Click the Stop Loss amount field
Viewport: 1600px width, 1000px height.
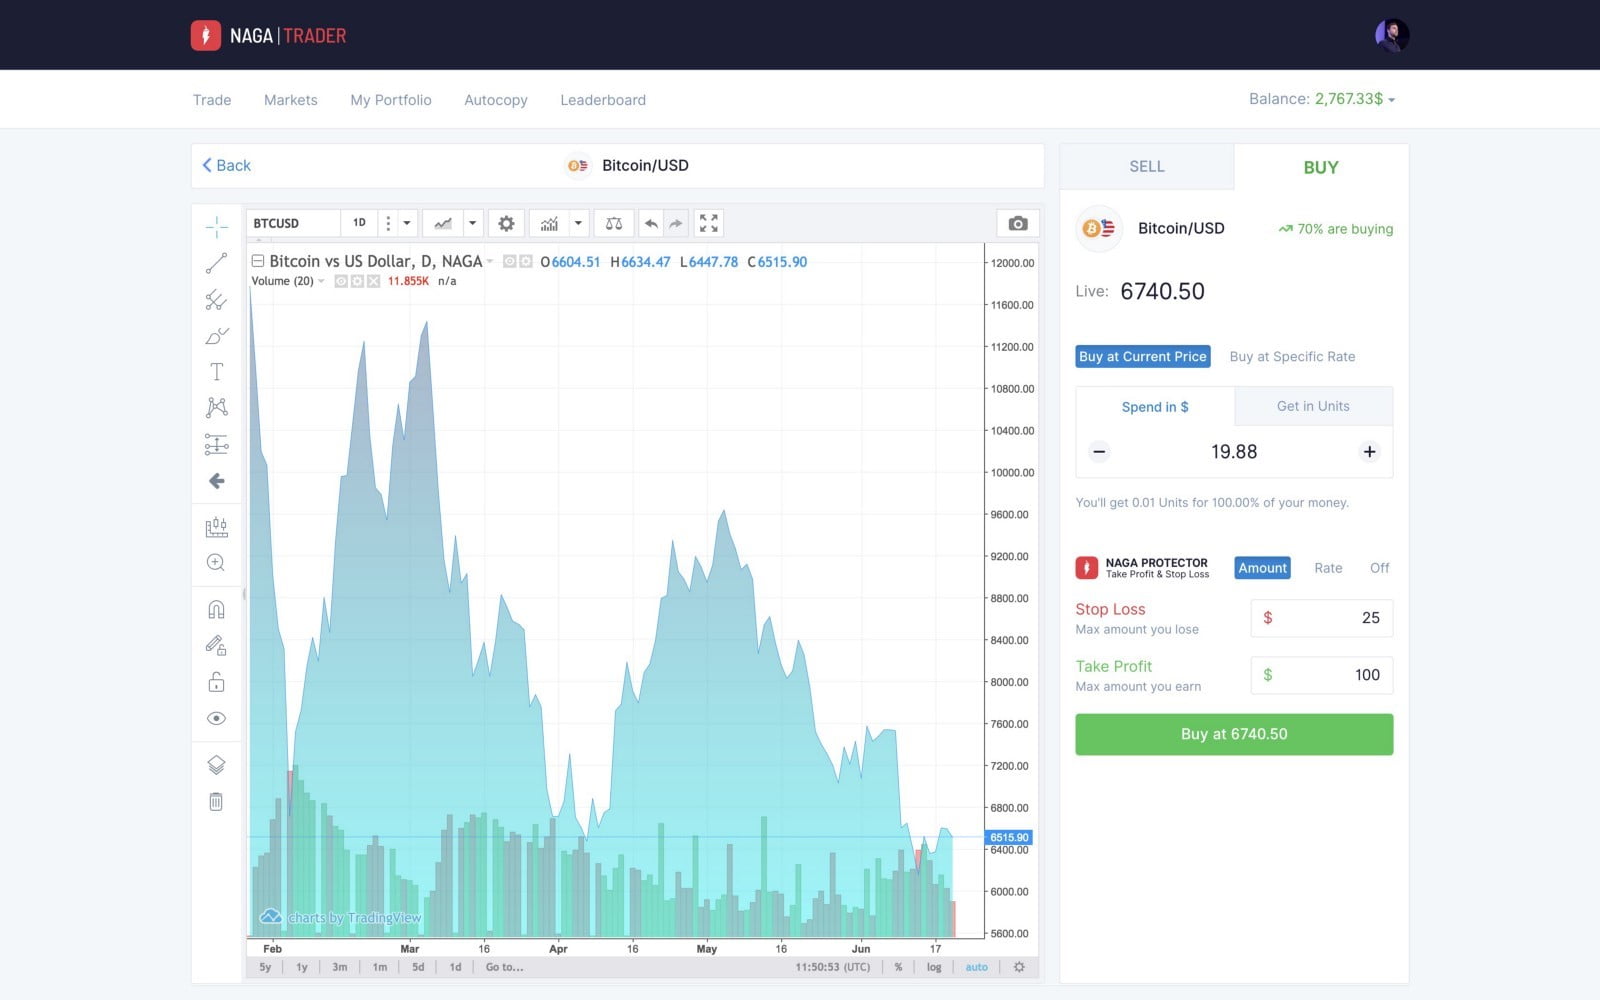click(1321, 618)
